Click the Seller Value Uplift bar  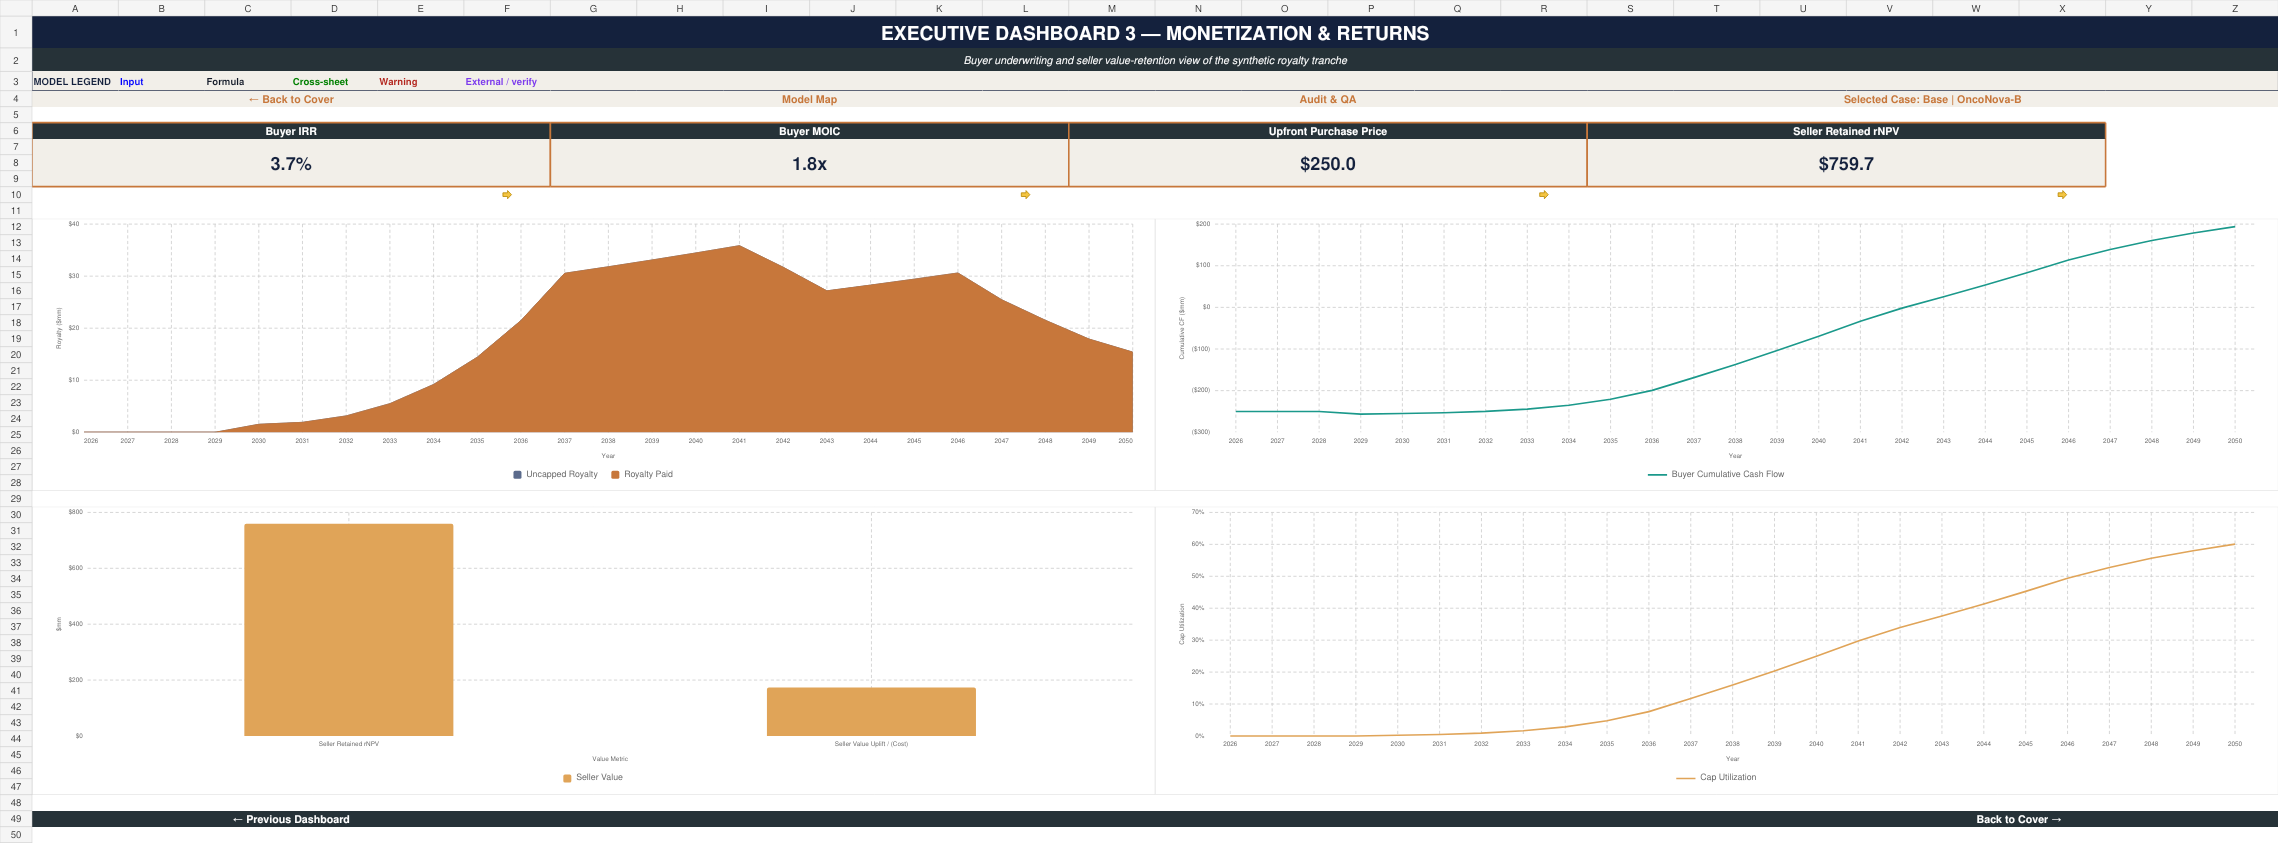pyautogui.click(x=871, y=712)
